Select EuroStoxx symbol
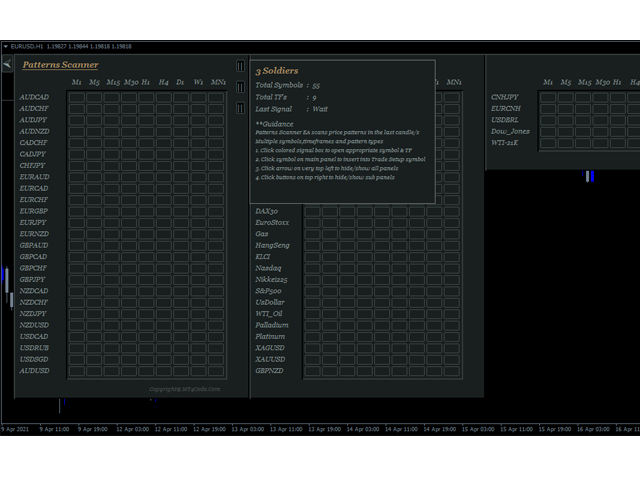Viewport: 640px width, 480px height. click(272, 222)
